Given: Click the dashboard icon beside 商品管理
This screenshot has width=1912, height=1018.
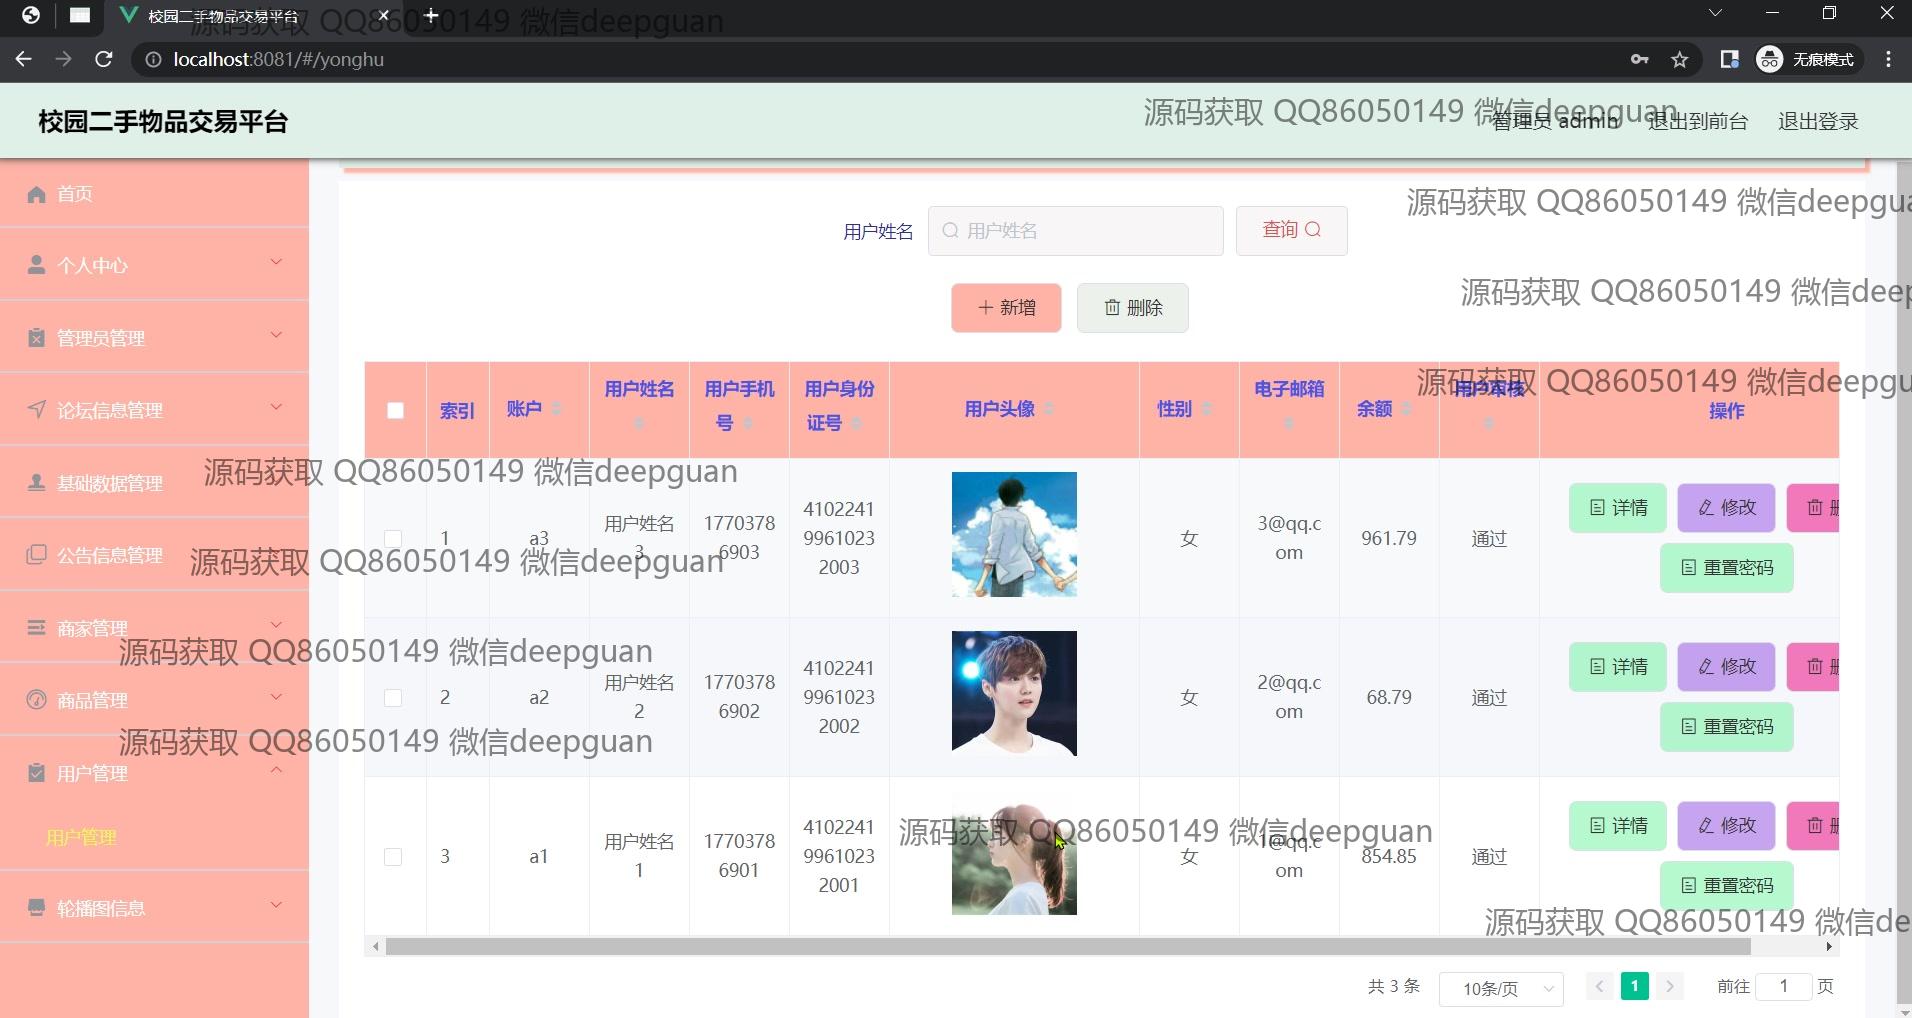Looking at the screenshot, I should click(37, 700).
